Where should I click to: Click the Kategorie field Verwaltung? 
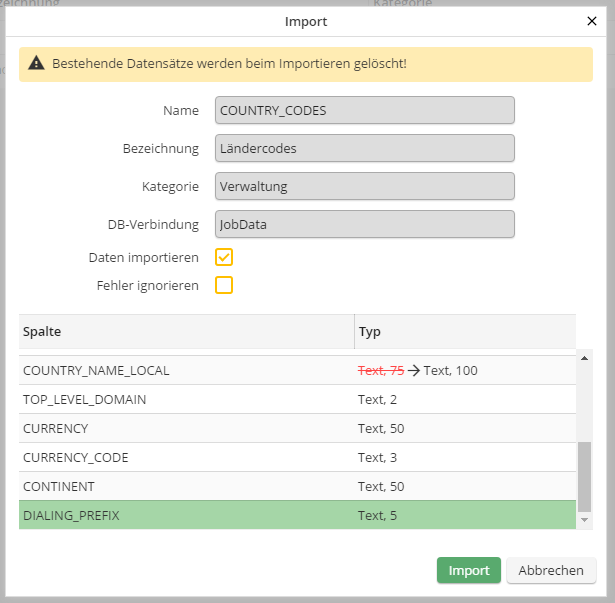tap(364, 186)
